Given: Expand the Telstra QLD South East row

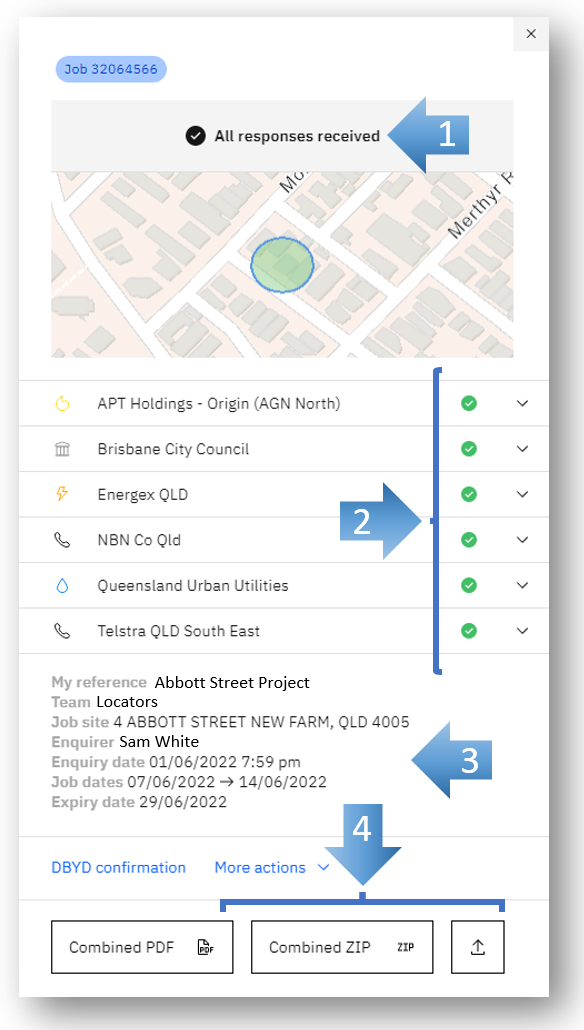Looking at the screenshot, I should click(x=522, y=631).
